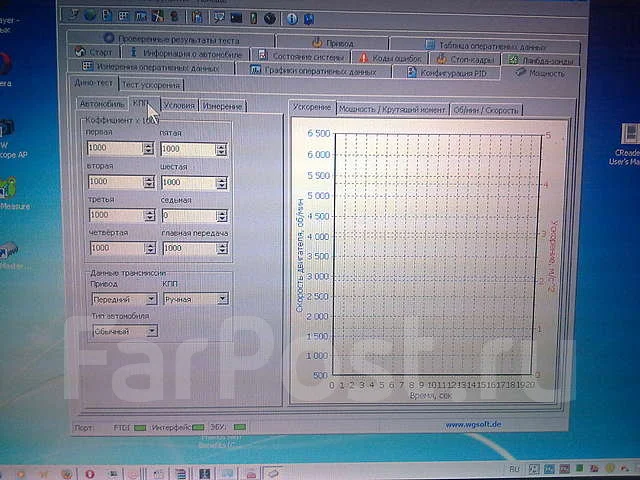Open the Об/мин / Скорость chart tab
The image size is (640, 480).
(486, 110)
